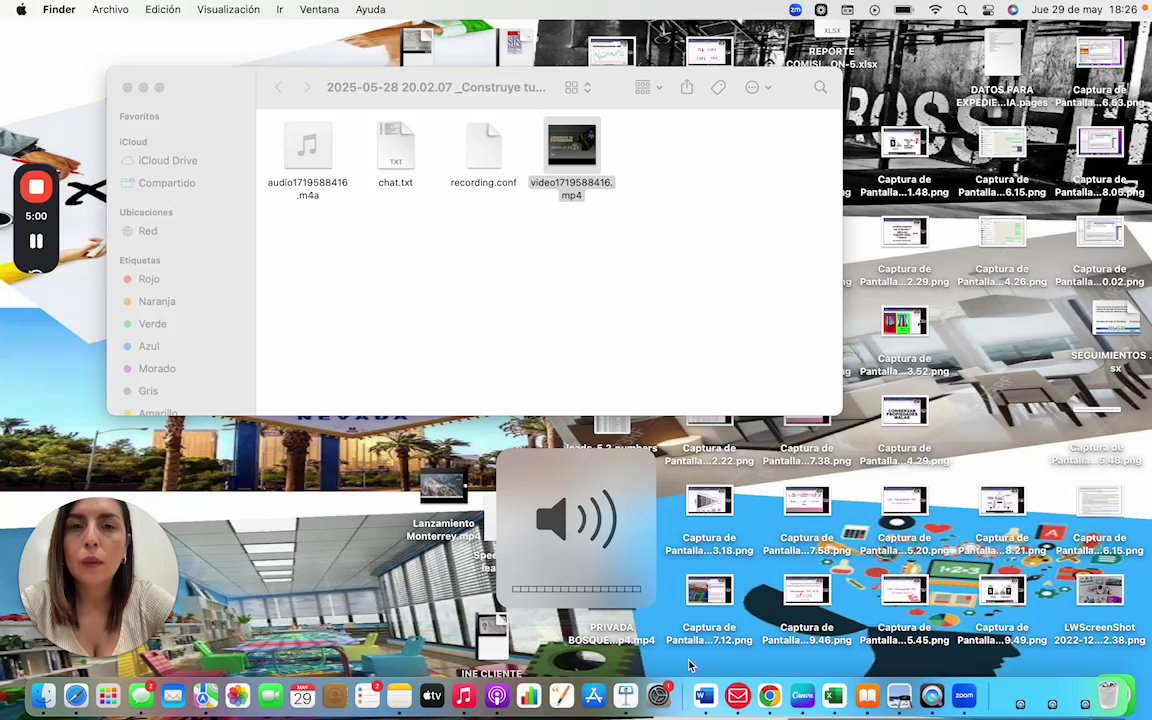Open the Apple menu

point(21,10)
